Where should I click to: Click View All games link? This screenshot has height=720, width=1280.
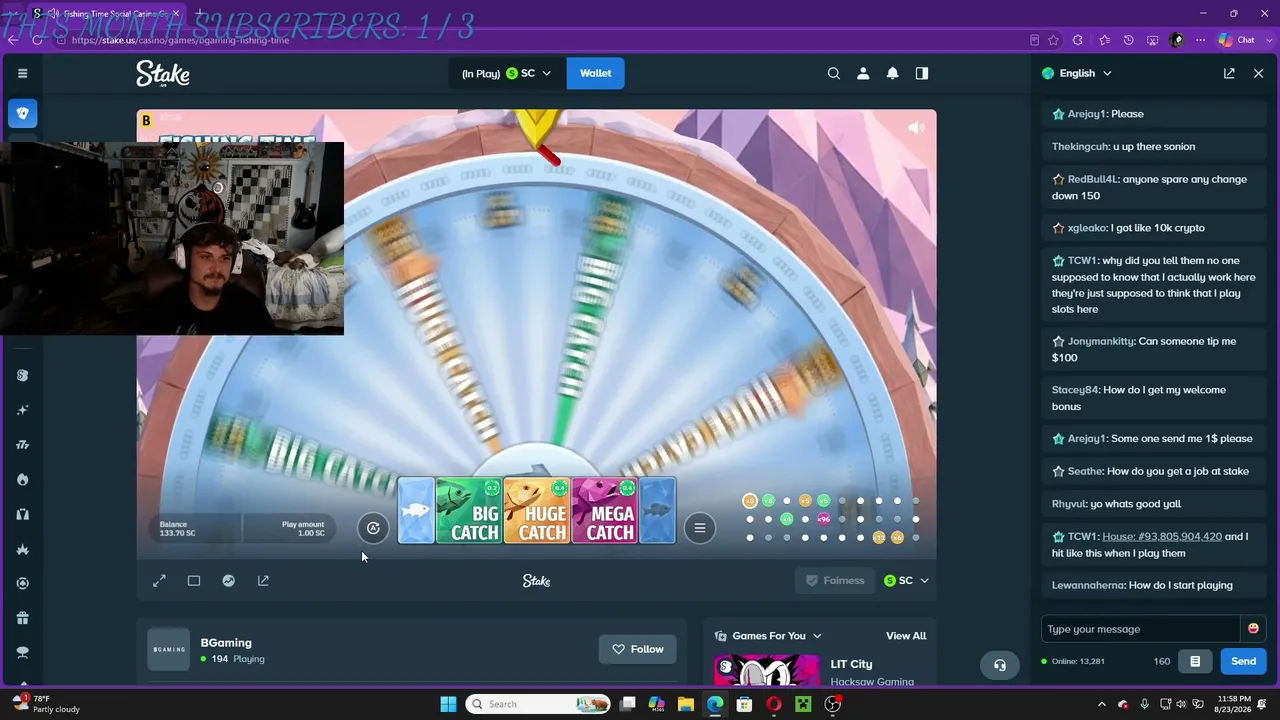click(906, 636)
